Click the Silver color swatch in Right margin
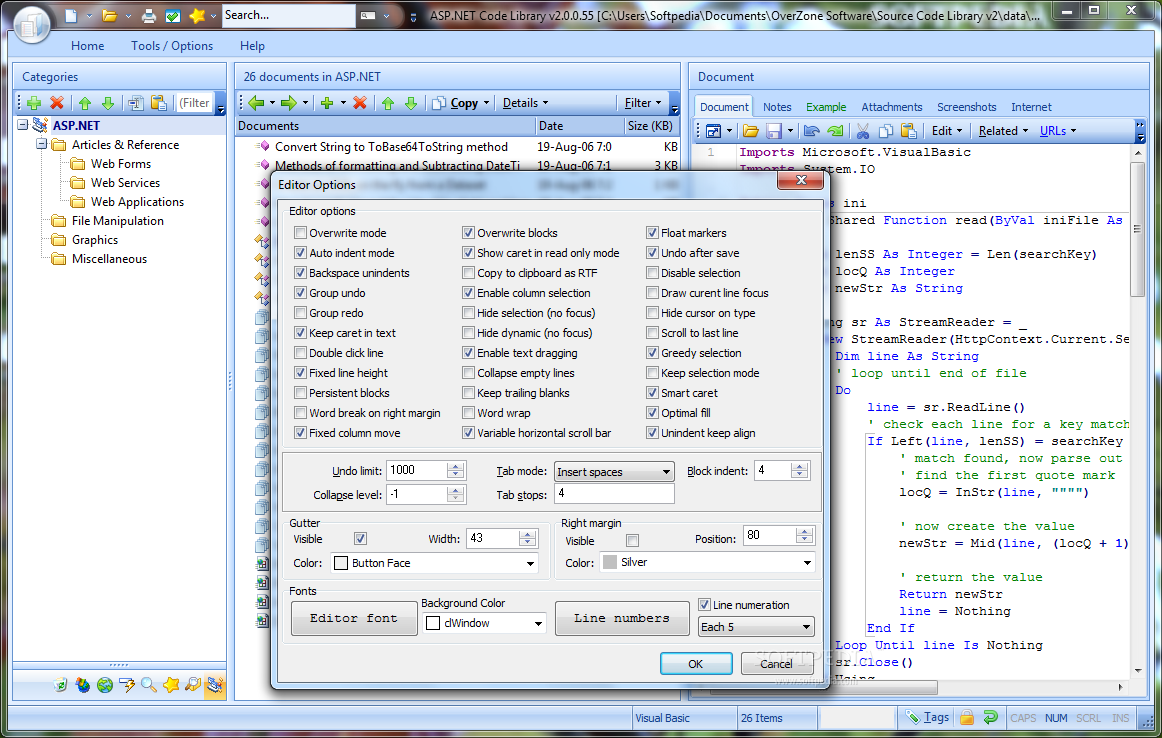 pyautogui.click(x=609, y=562)
